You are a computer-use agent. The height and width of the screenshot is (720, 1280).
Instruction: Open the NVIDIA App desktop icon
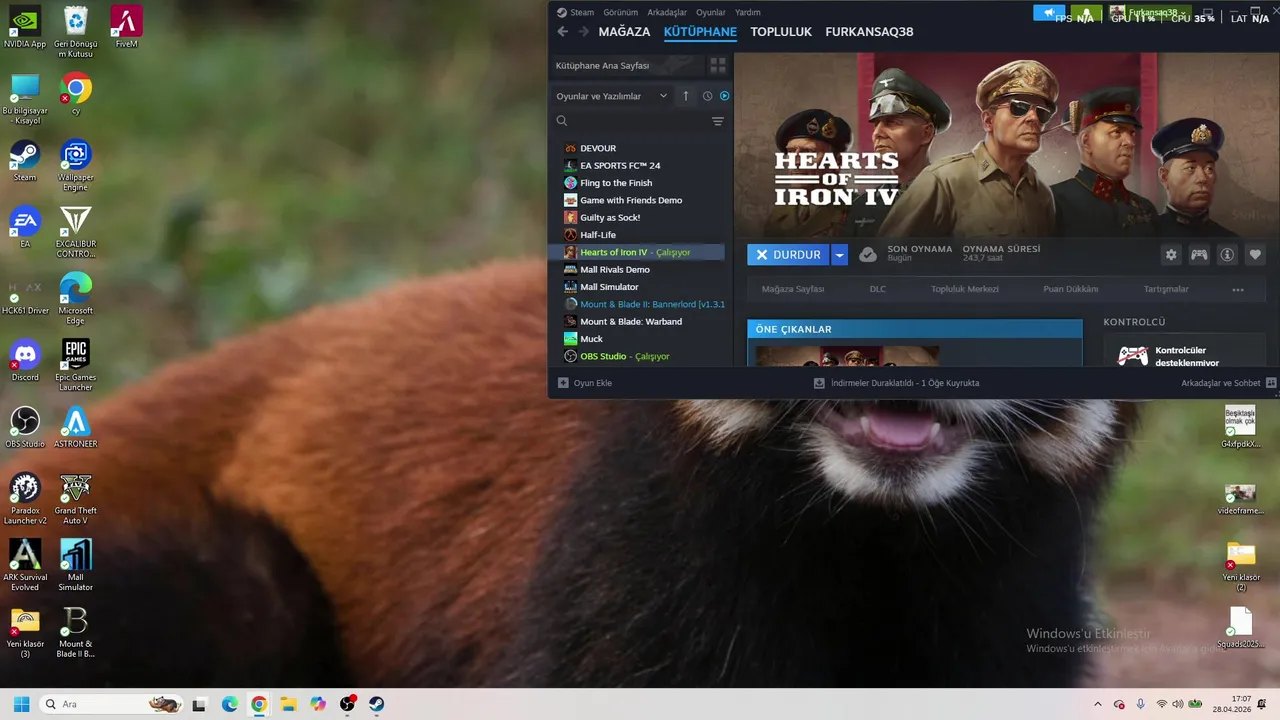[25, 28]
